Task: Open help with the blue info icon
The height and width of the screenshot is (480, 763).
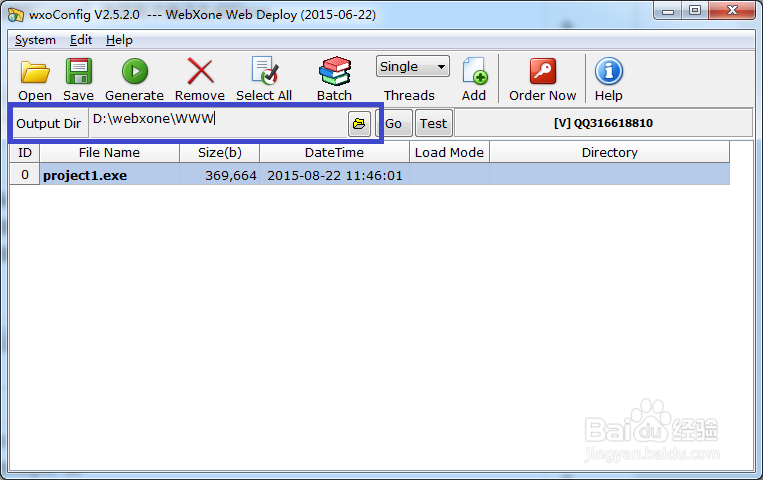Action: (609, 71)
